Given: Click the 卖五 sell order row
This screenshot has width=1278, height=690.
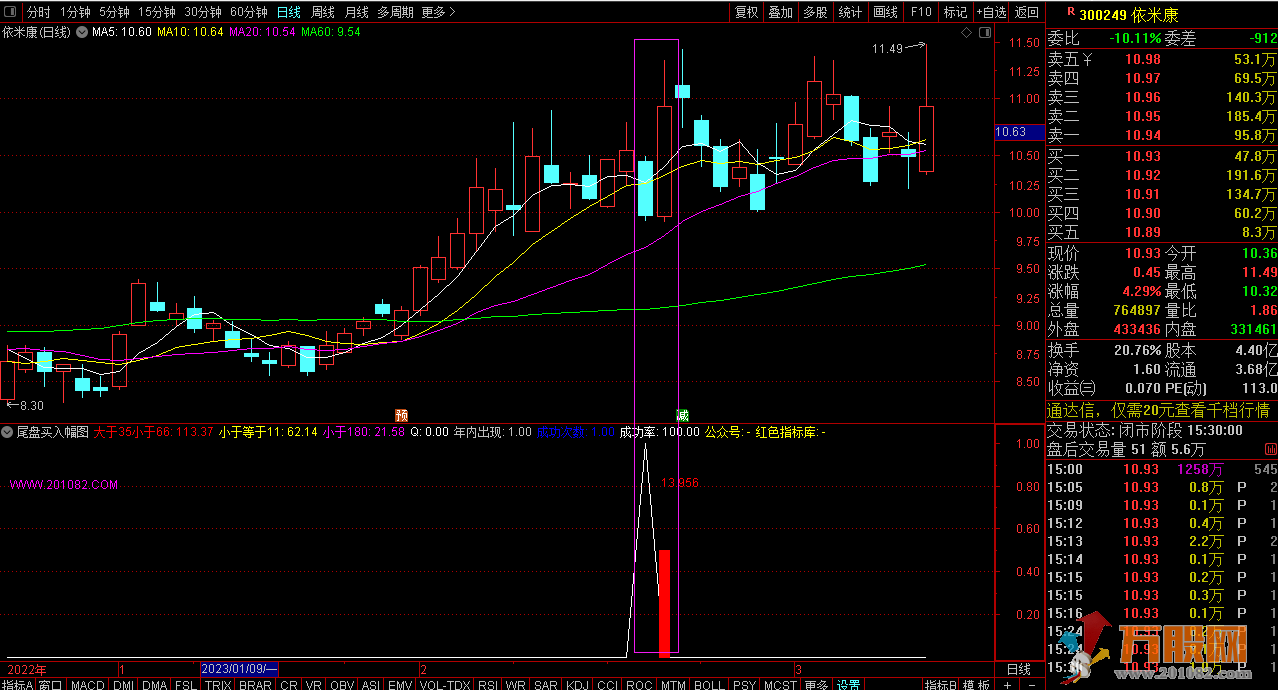Looking at the screenshot, I should [x=1161, y=60].
